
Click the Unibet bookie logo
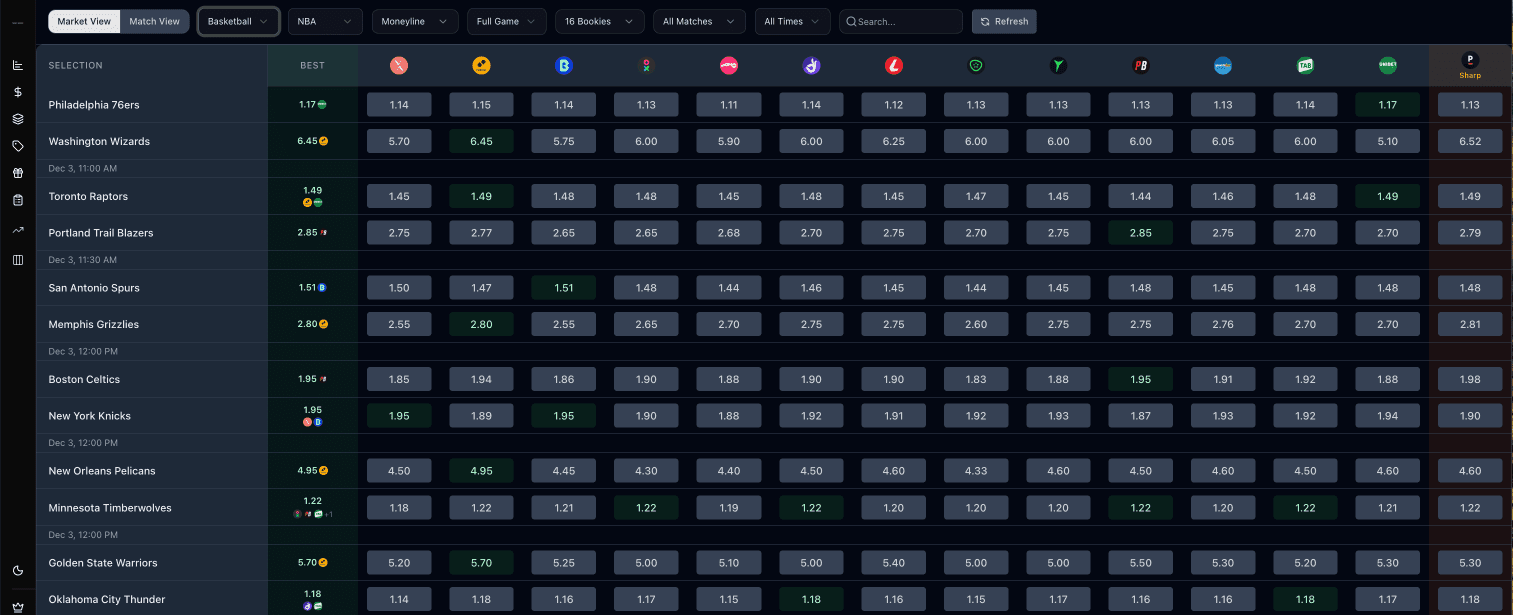(x=1387, y=66)
